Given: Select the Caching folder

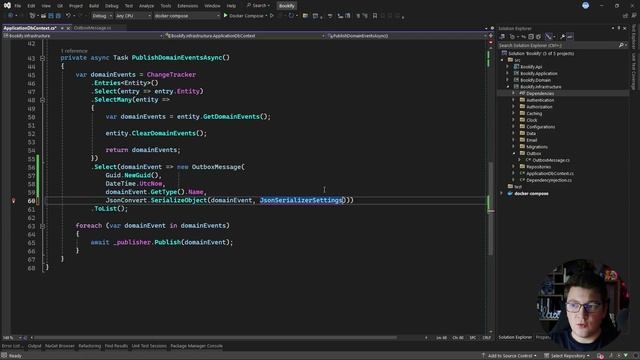Looking at the screenshot, I should (x=534, y=113).
